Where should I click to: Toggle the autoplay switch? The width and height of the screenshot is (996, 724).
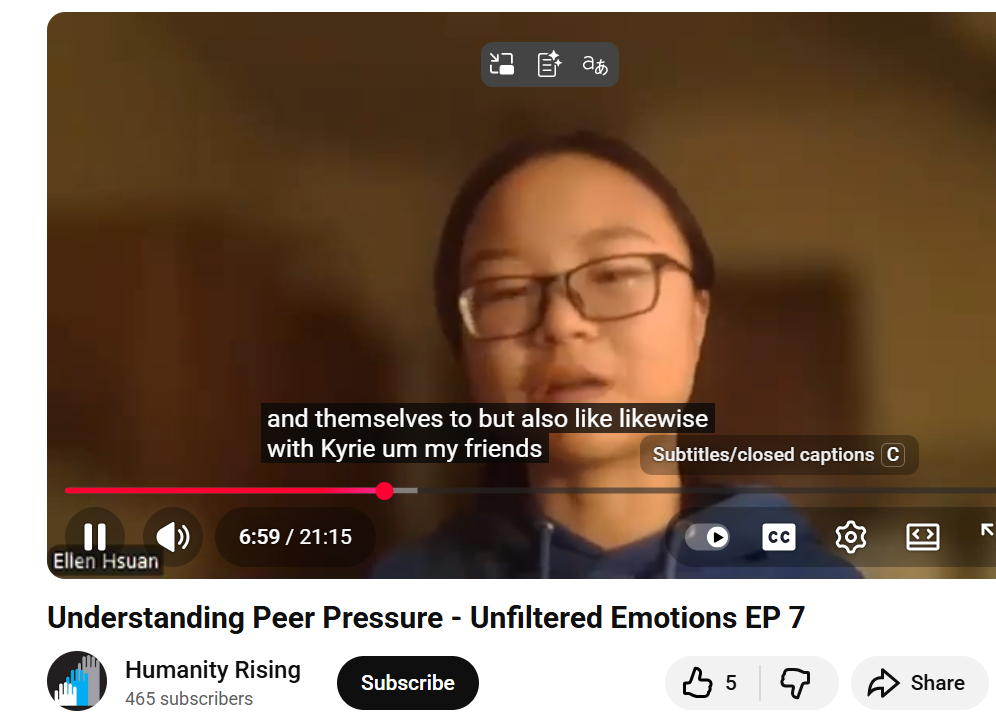point(707,537)
